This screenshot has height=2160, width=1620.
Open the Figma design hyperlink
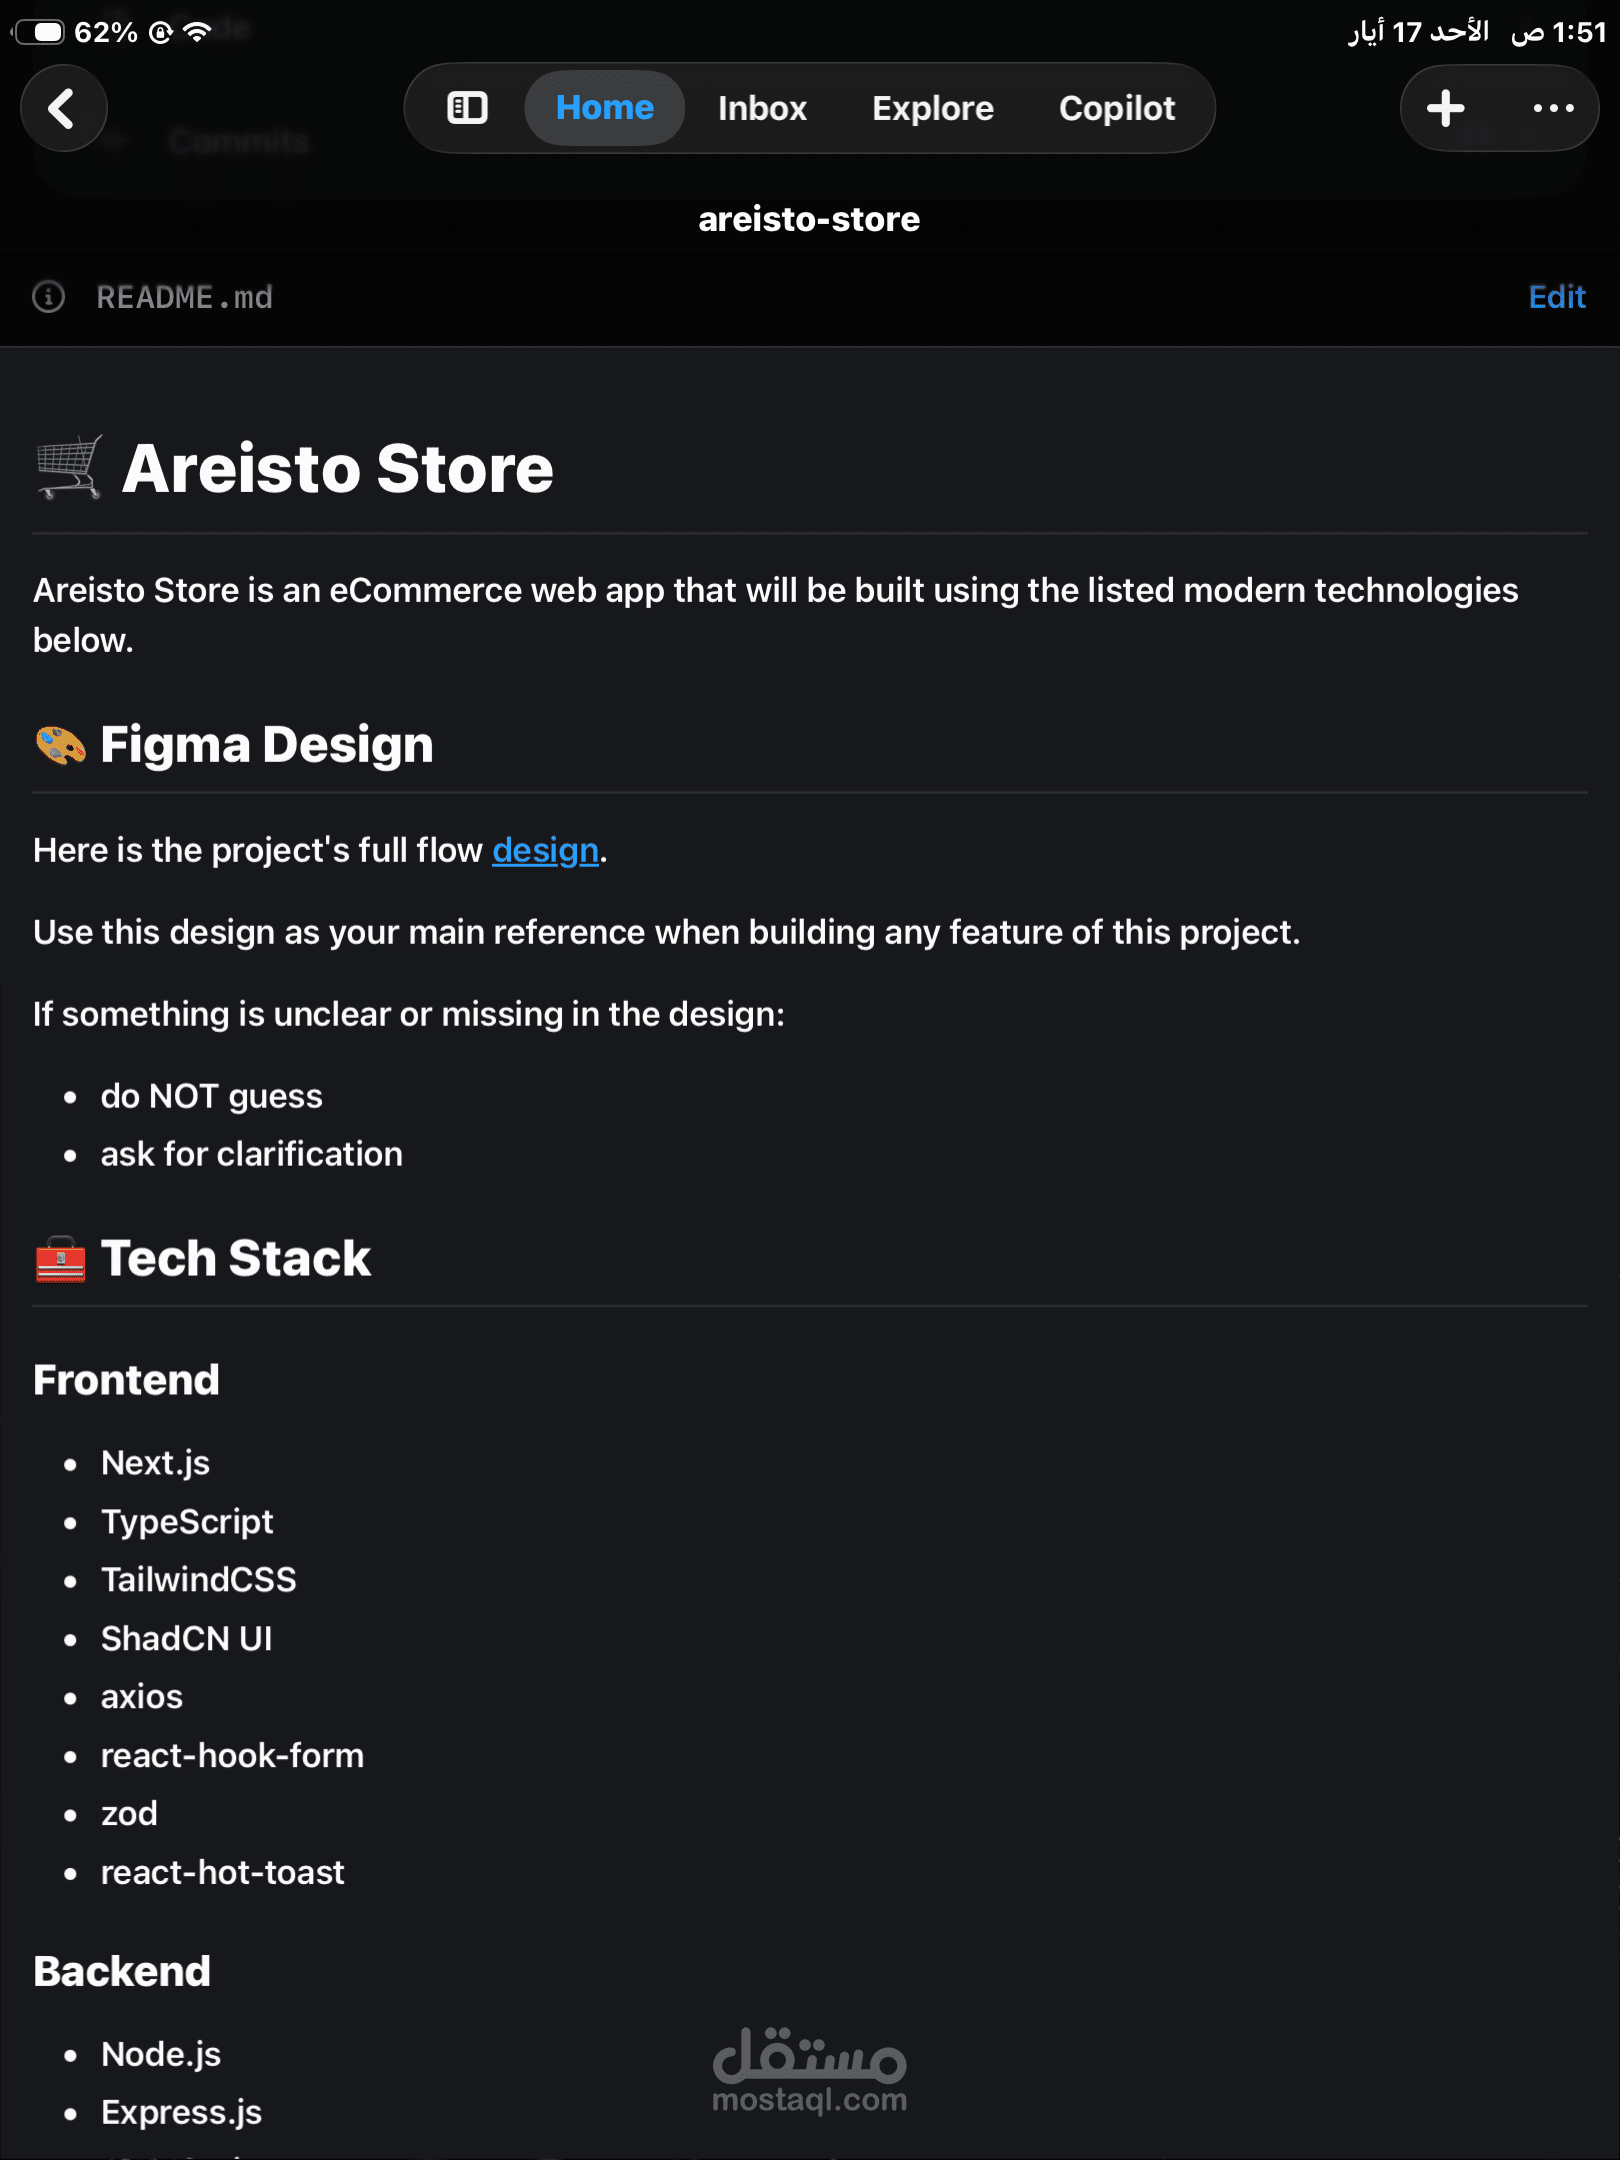pyautogui.click(x=545, y=850)
